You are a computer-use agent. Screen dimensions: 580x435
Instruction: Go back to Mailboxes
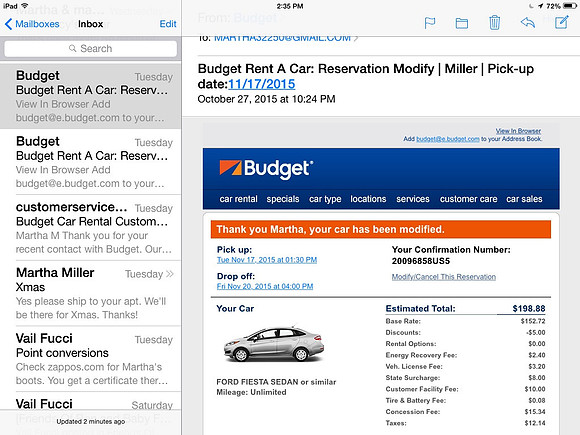[32, 24]
